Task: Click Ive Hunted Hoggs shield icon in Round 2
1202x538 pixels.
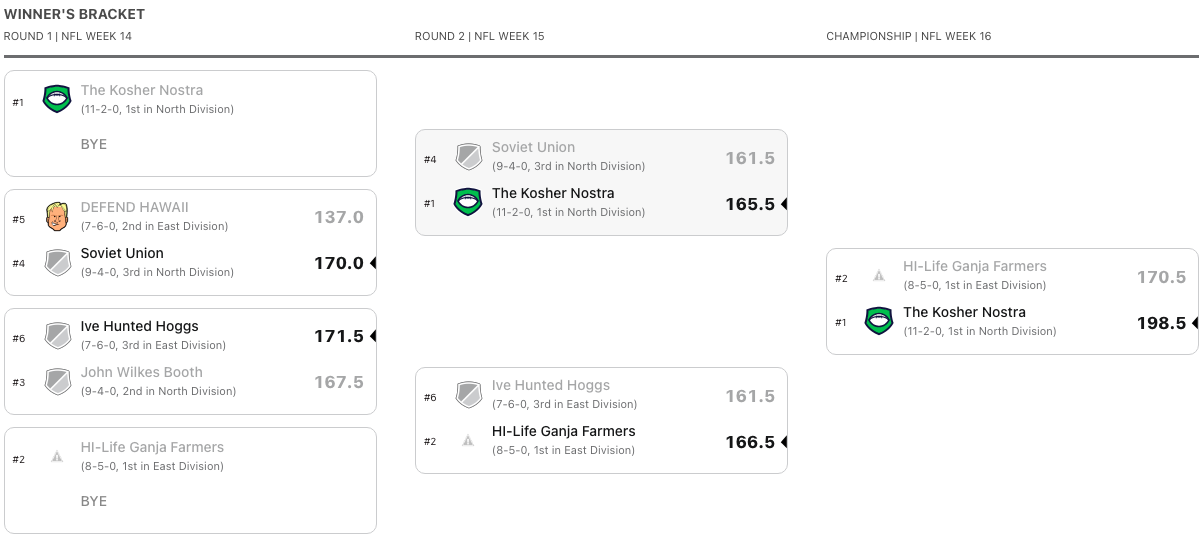Action: (469, 395)
